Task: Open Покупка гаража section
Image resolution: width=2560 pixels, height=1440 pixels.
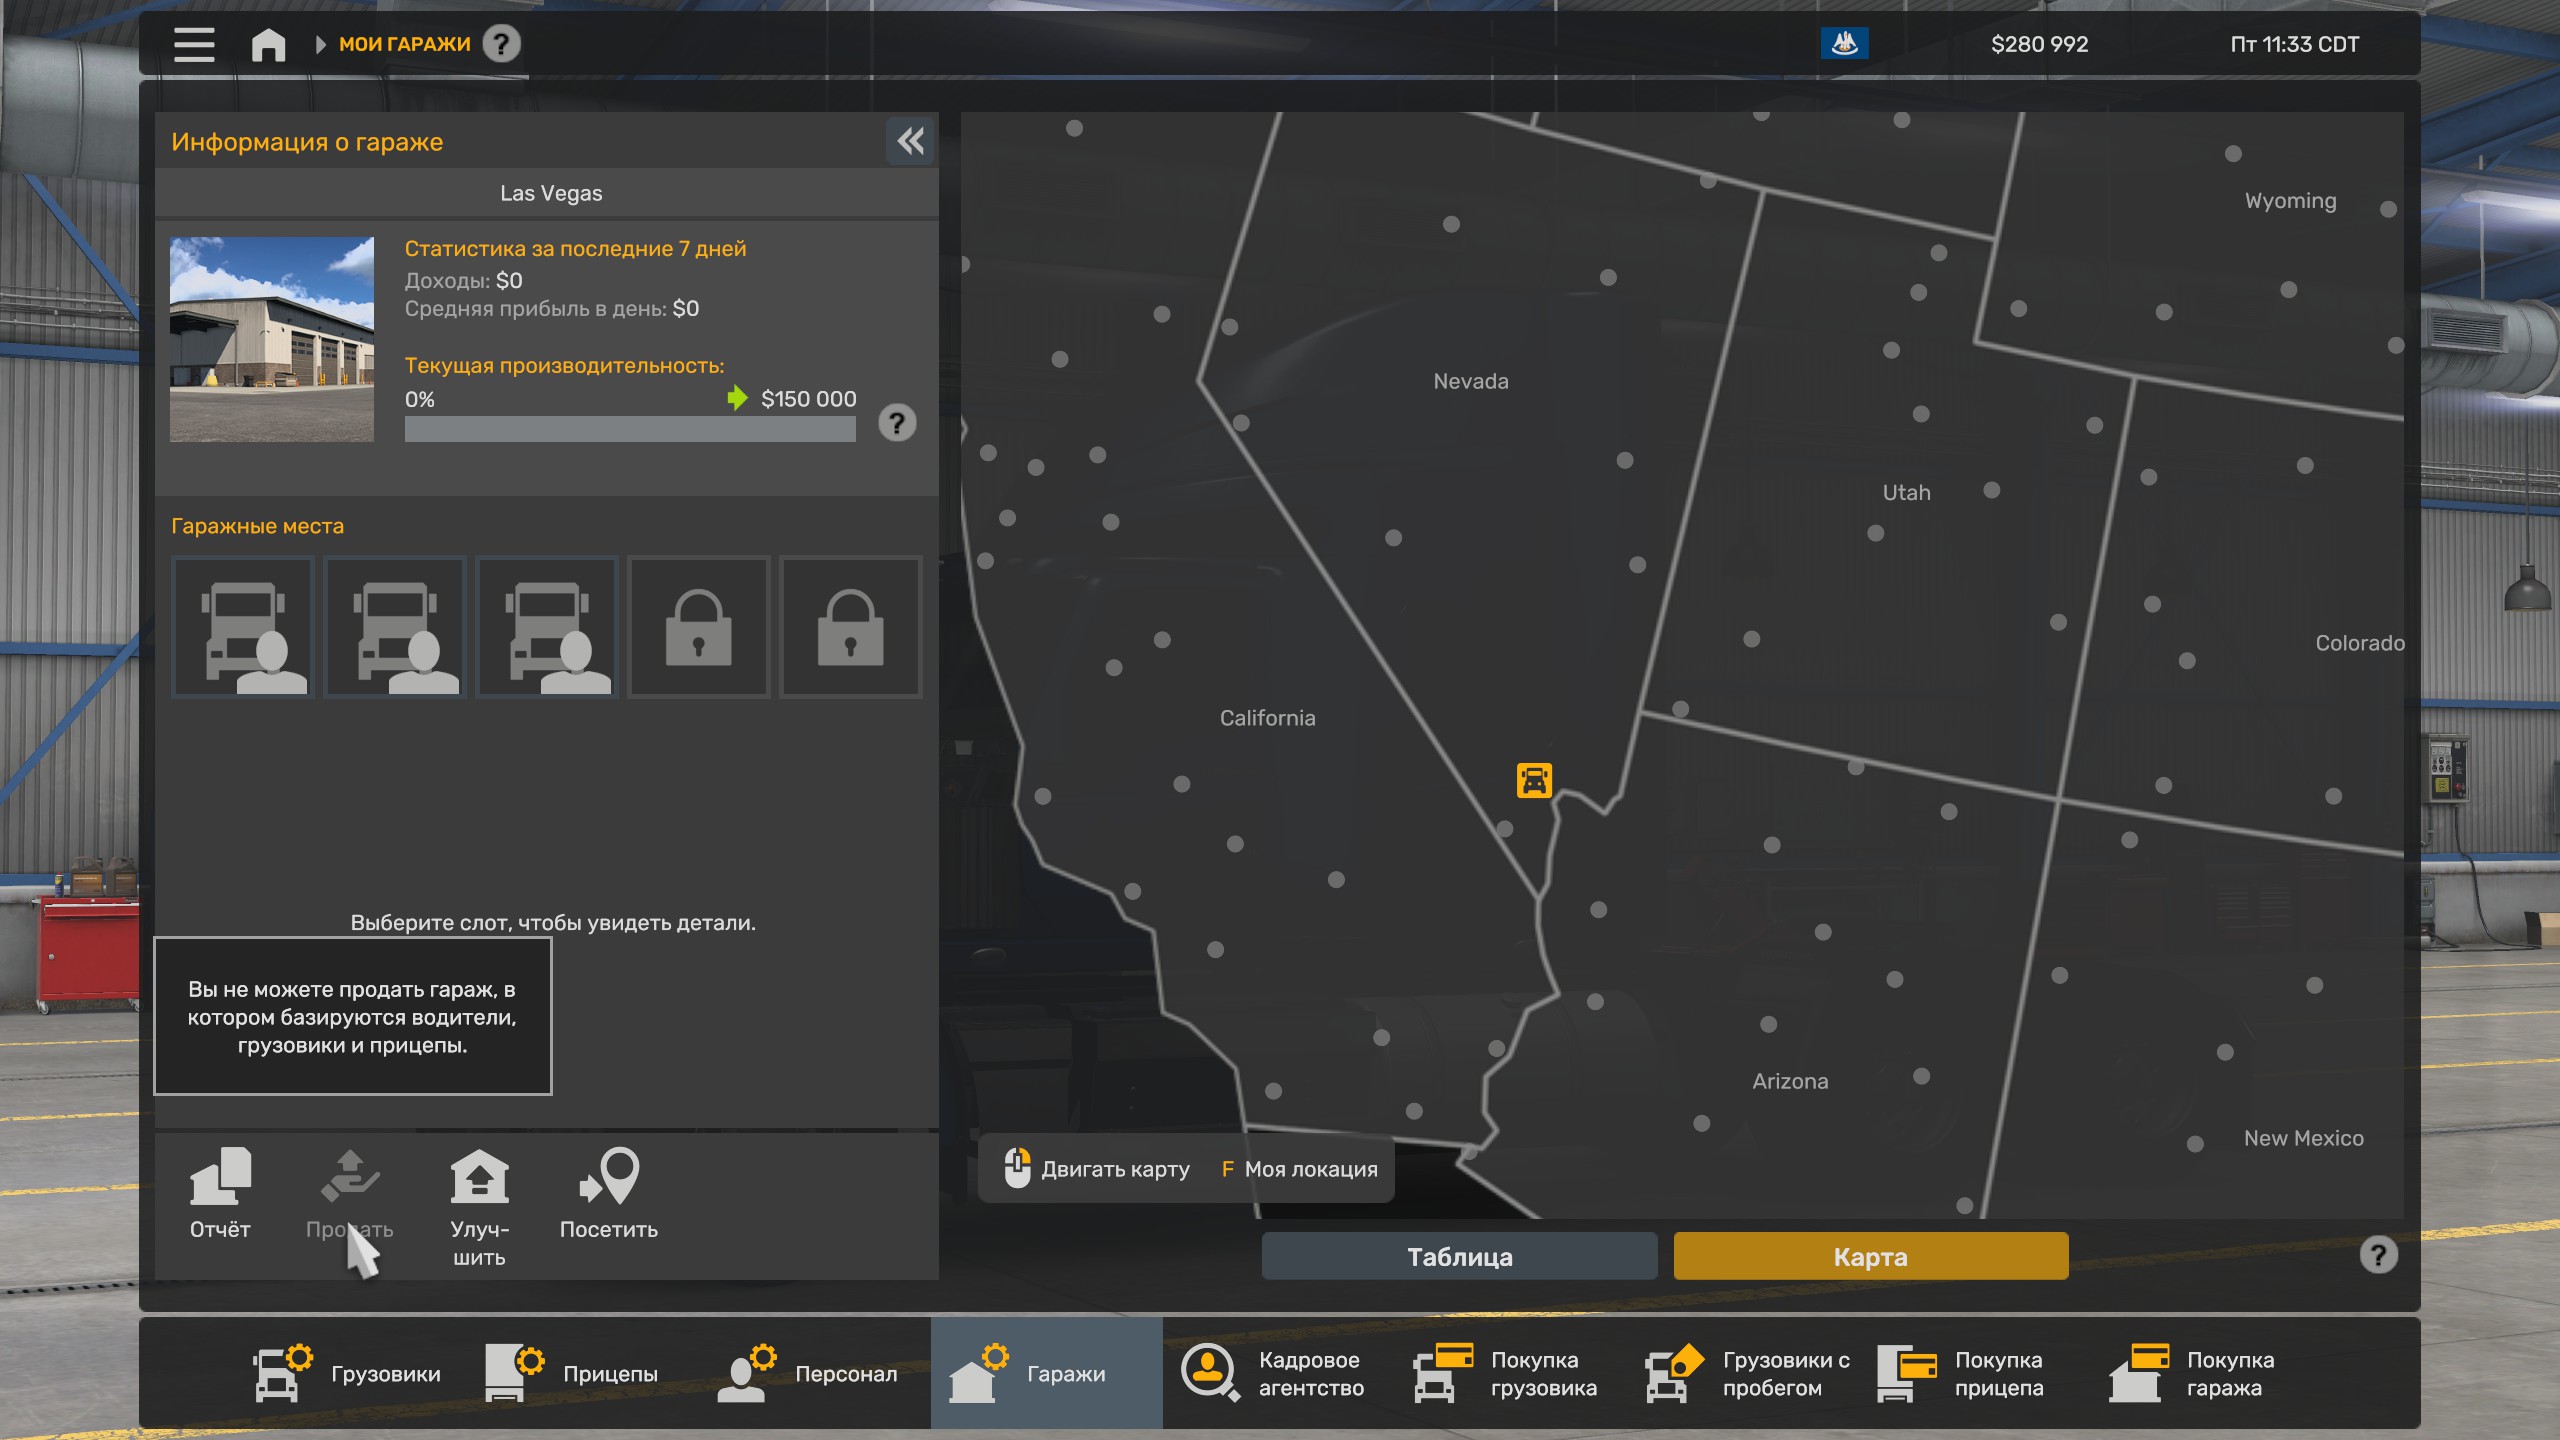Action: click(2191, 1373)
